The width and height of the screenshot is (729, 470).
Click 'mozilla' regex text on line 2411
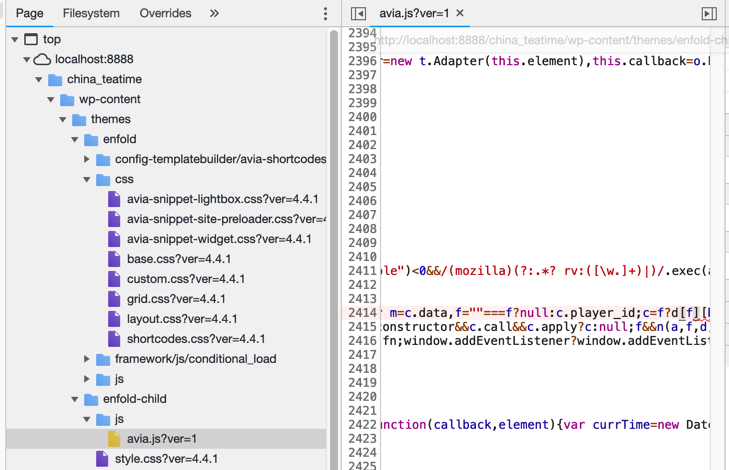[x=480, y=271]
